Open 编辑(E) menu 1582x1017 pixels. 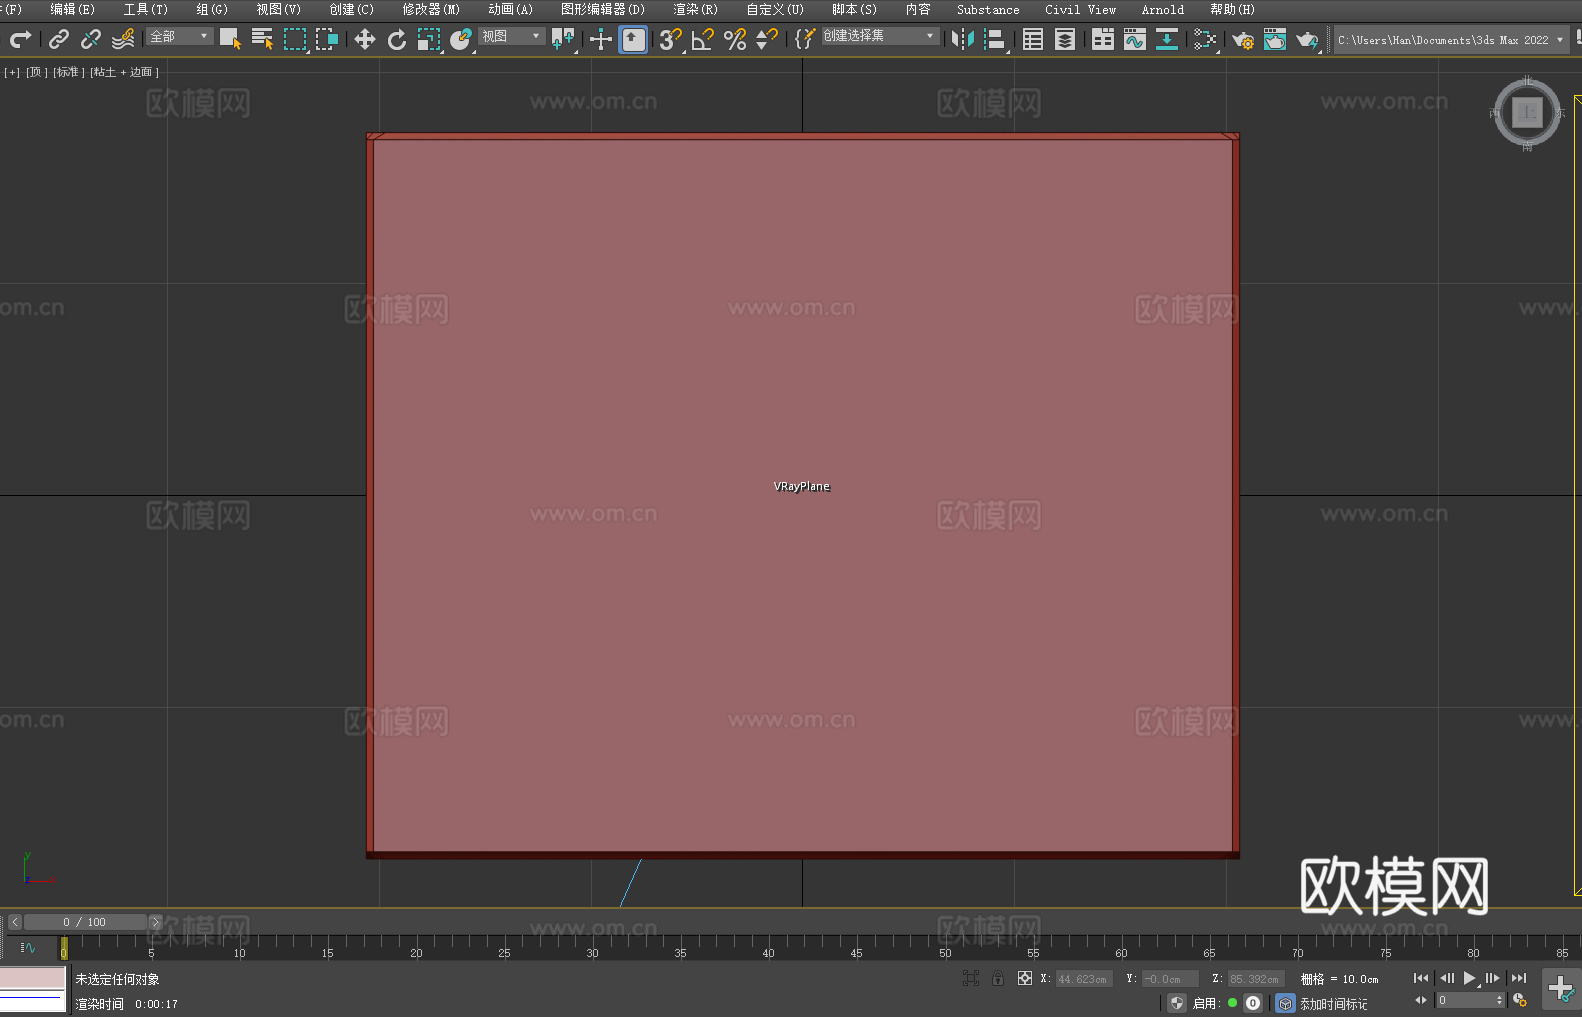point(72,9)
